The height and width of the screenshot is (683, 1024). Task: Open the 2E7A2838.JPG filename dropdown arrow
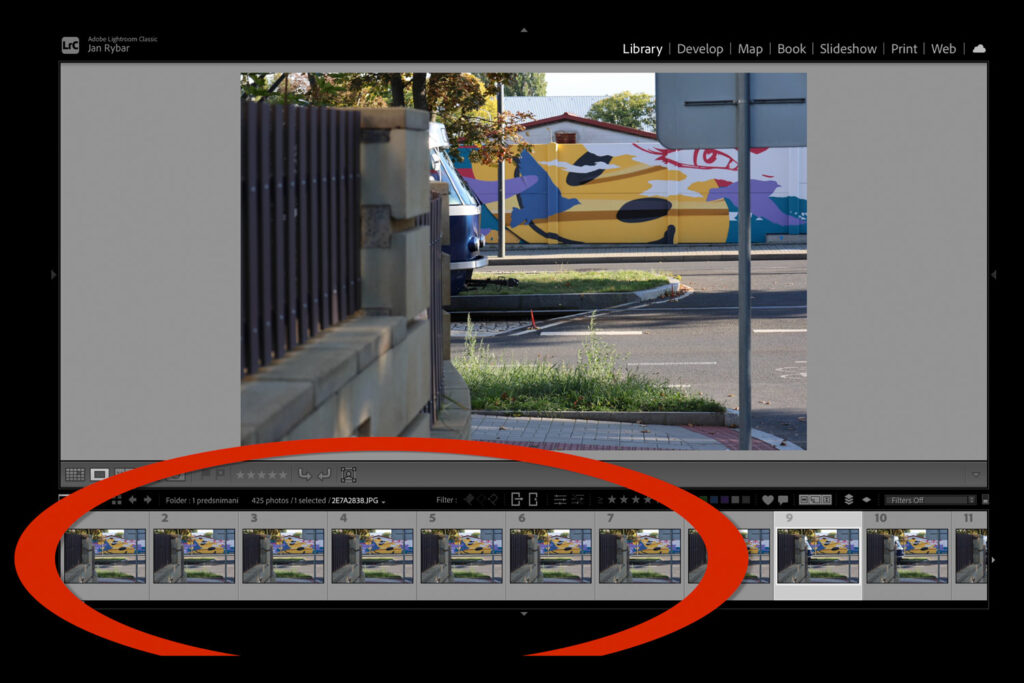[383, 501]
